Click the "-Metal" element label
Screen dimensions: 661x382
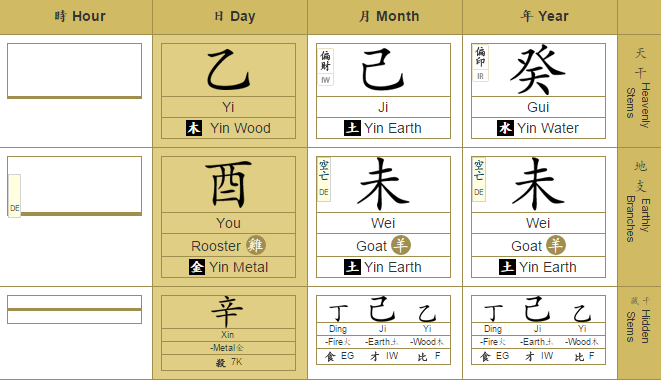pyautogui.click(x=223, y=348)
